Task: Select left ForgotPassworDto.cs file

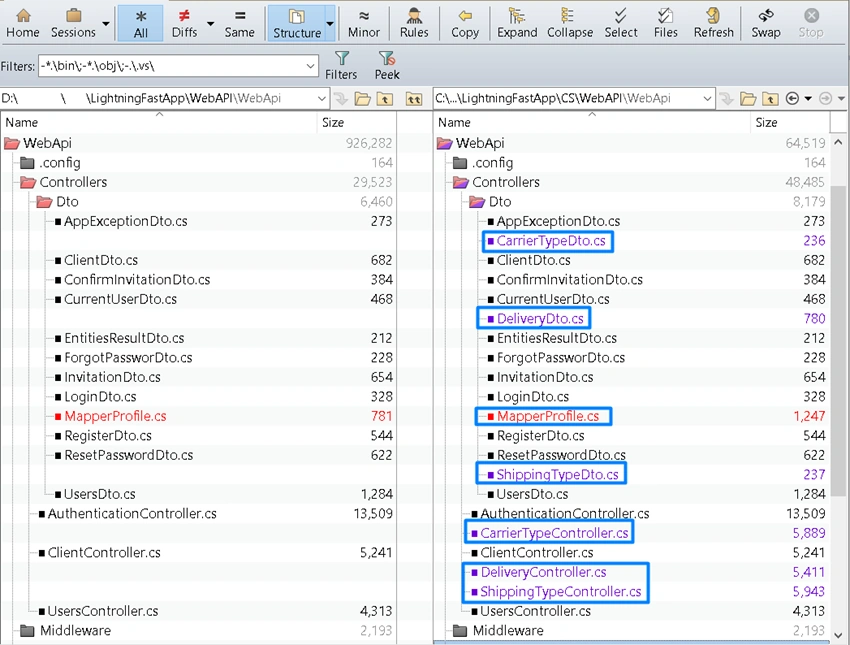Action: 128,358
